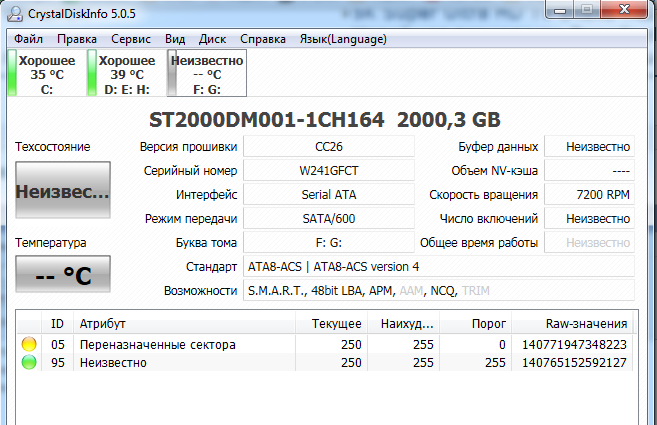Click the CrystalDiskInfo title bar app icon
This screenshot has width=657, height=425.
15,13
